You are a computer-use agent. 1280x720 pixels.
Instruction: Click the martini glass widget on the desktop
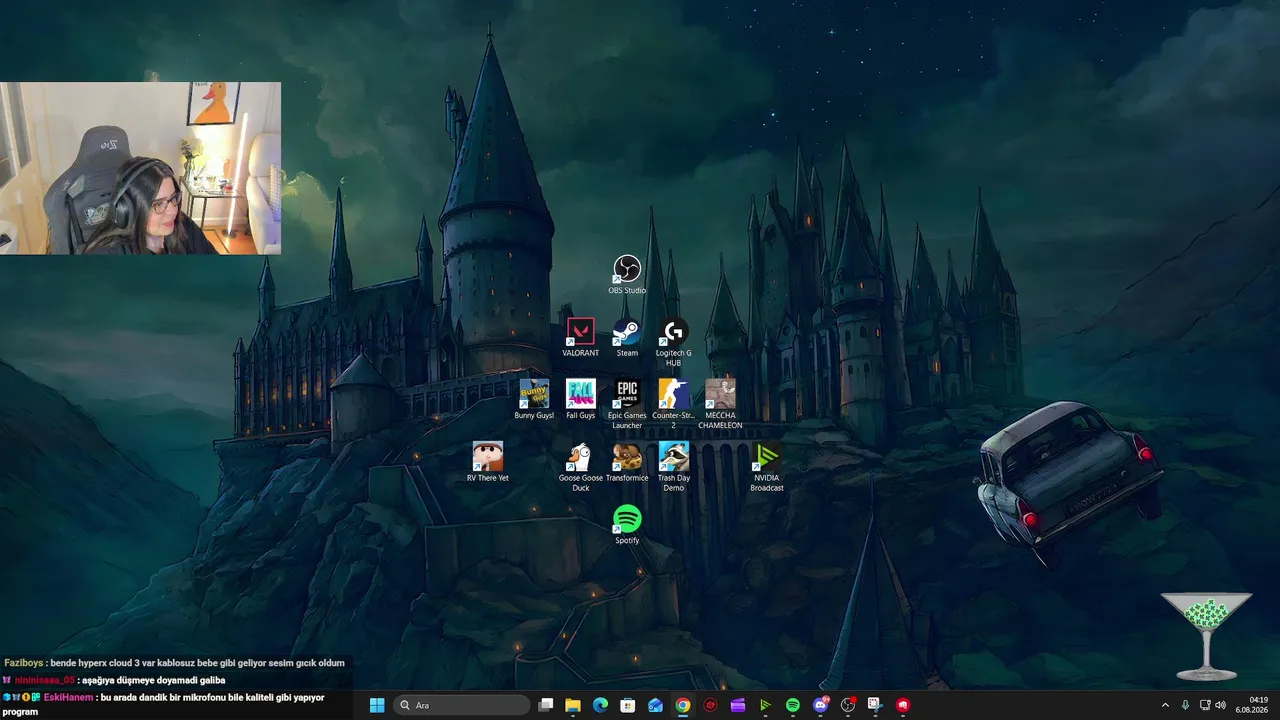(x=1206, y=636)
